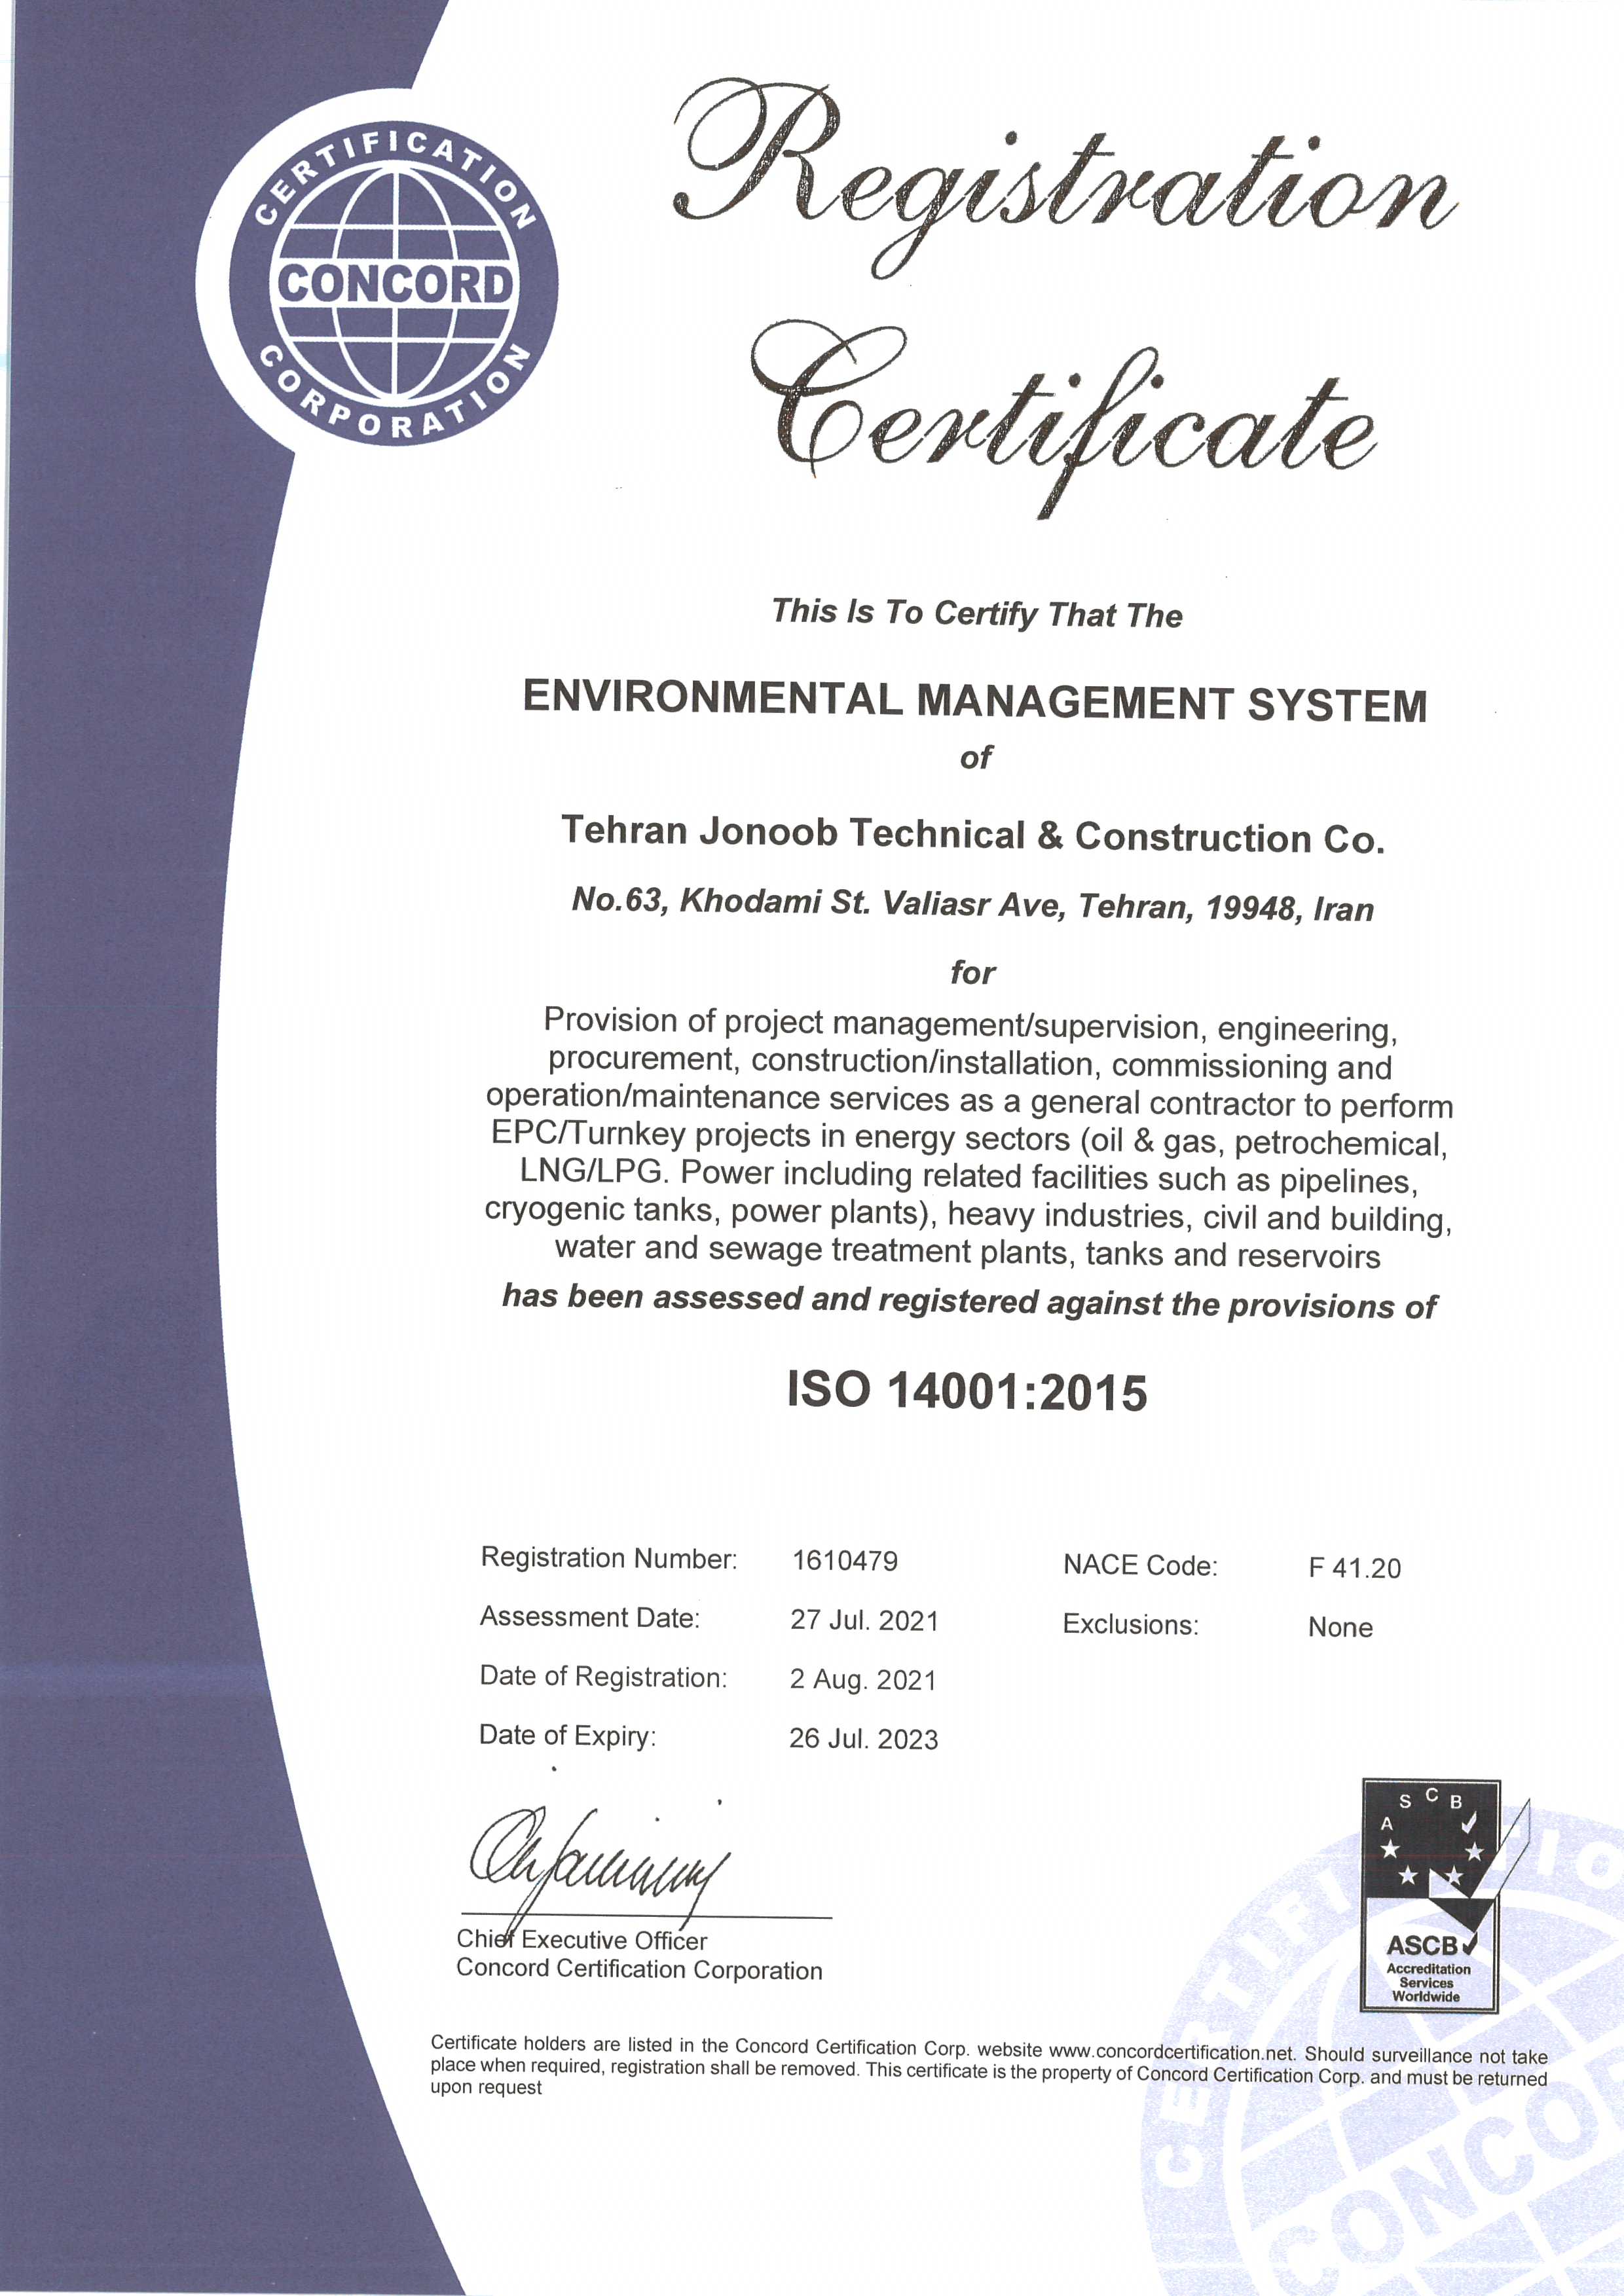Click the www.concordcertification.net website address
The height and width of the screenshot is (2296, 1624).
pos(1172,2052)
